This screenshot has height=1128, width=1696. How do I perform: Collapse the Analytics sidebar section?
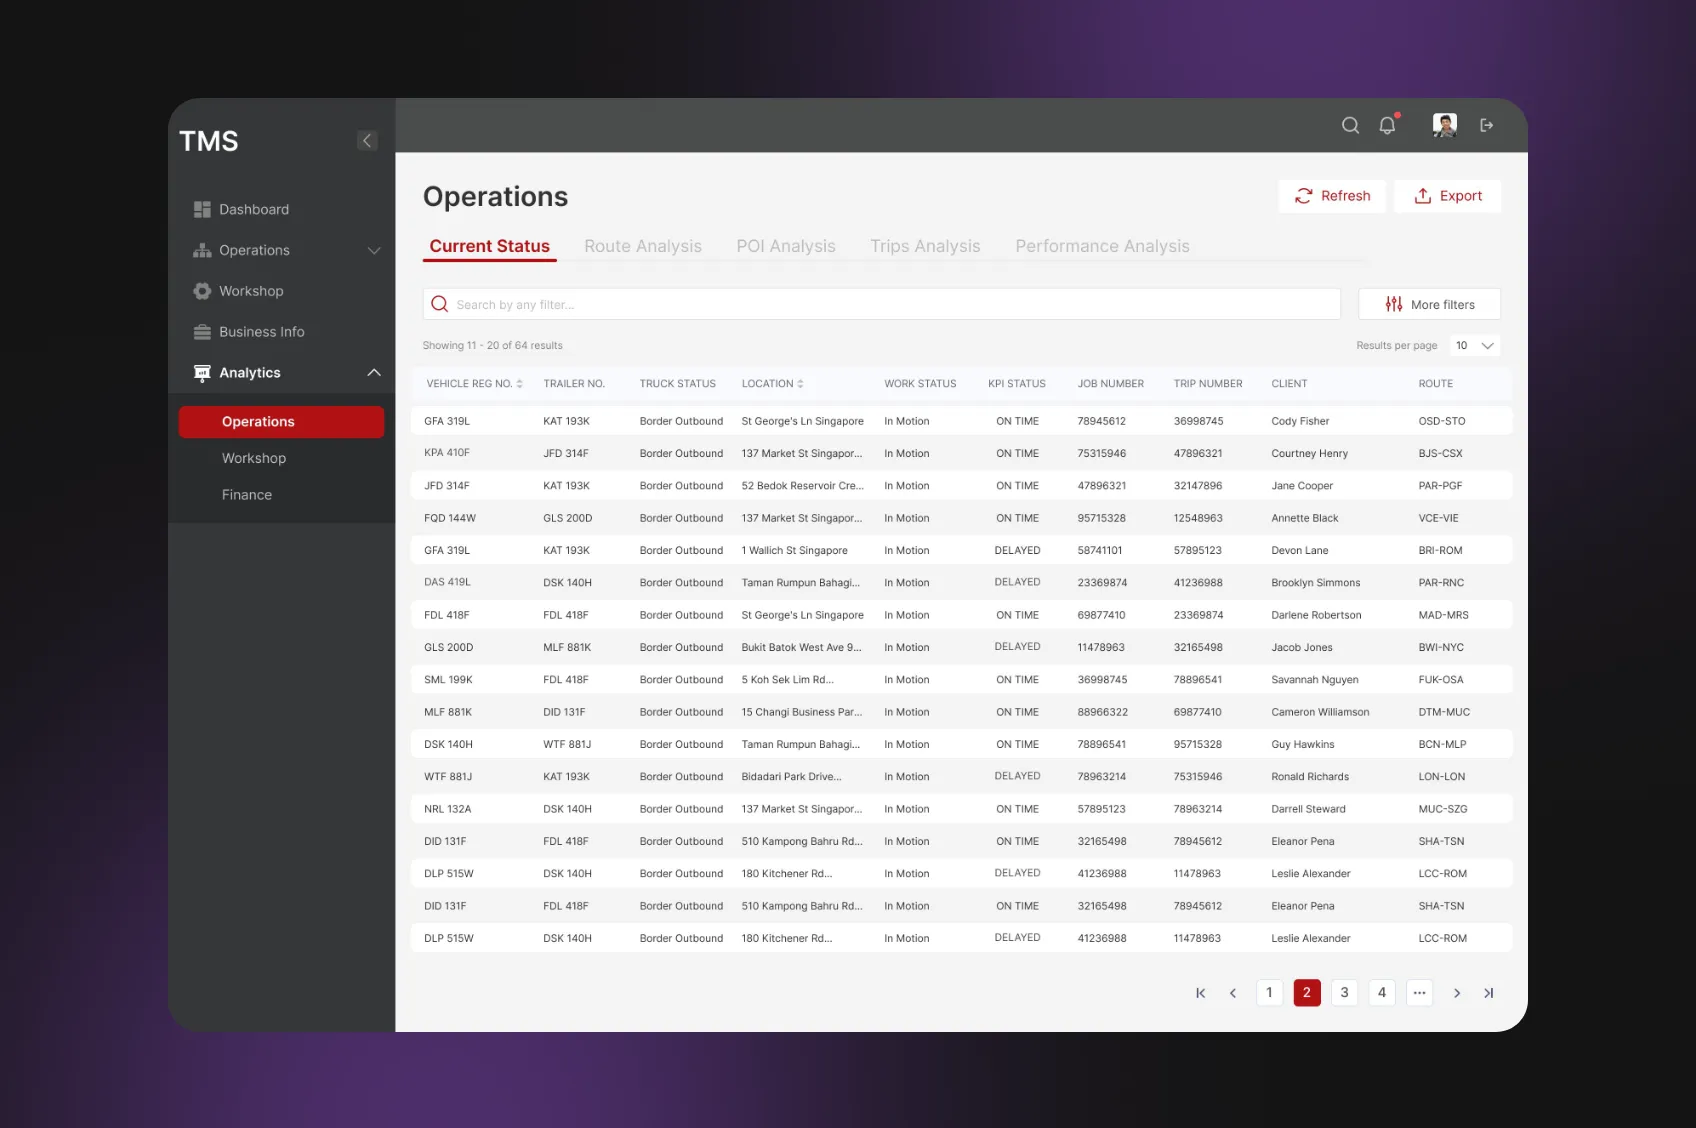tap(373, 373)
